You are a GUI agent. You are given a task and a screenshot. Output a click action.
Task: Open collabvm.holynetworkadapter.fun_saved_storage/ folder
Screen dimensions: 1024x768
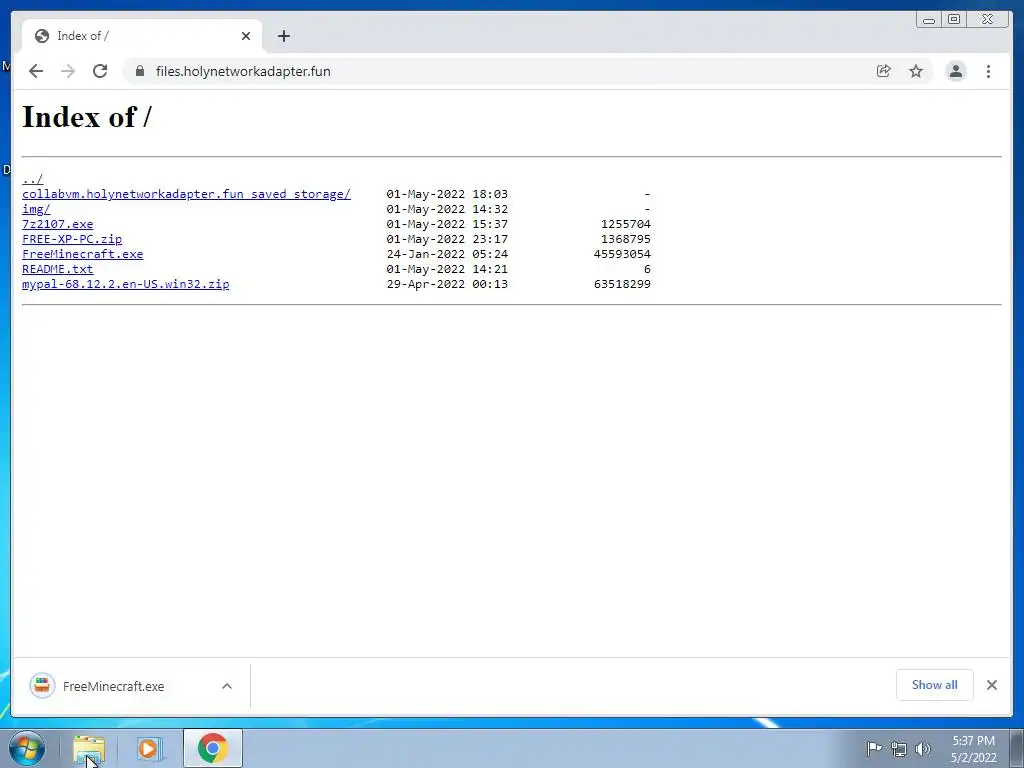186,194
